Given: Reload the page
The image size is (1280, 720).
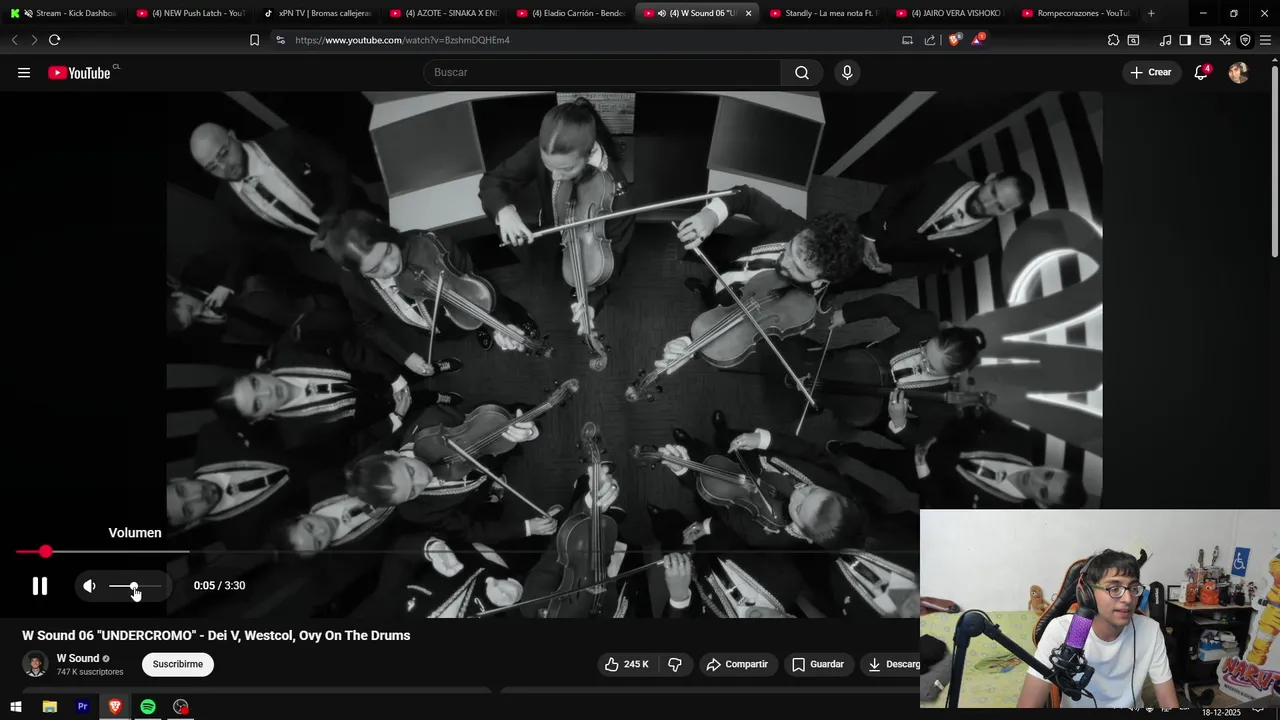Looking at the screenshot, I should [x=54, y=40].
